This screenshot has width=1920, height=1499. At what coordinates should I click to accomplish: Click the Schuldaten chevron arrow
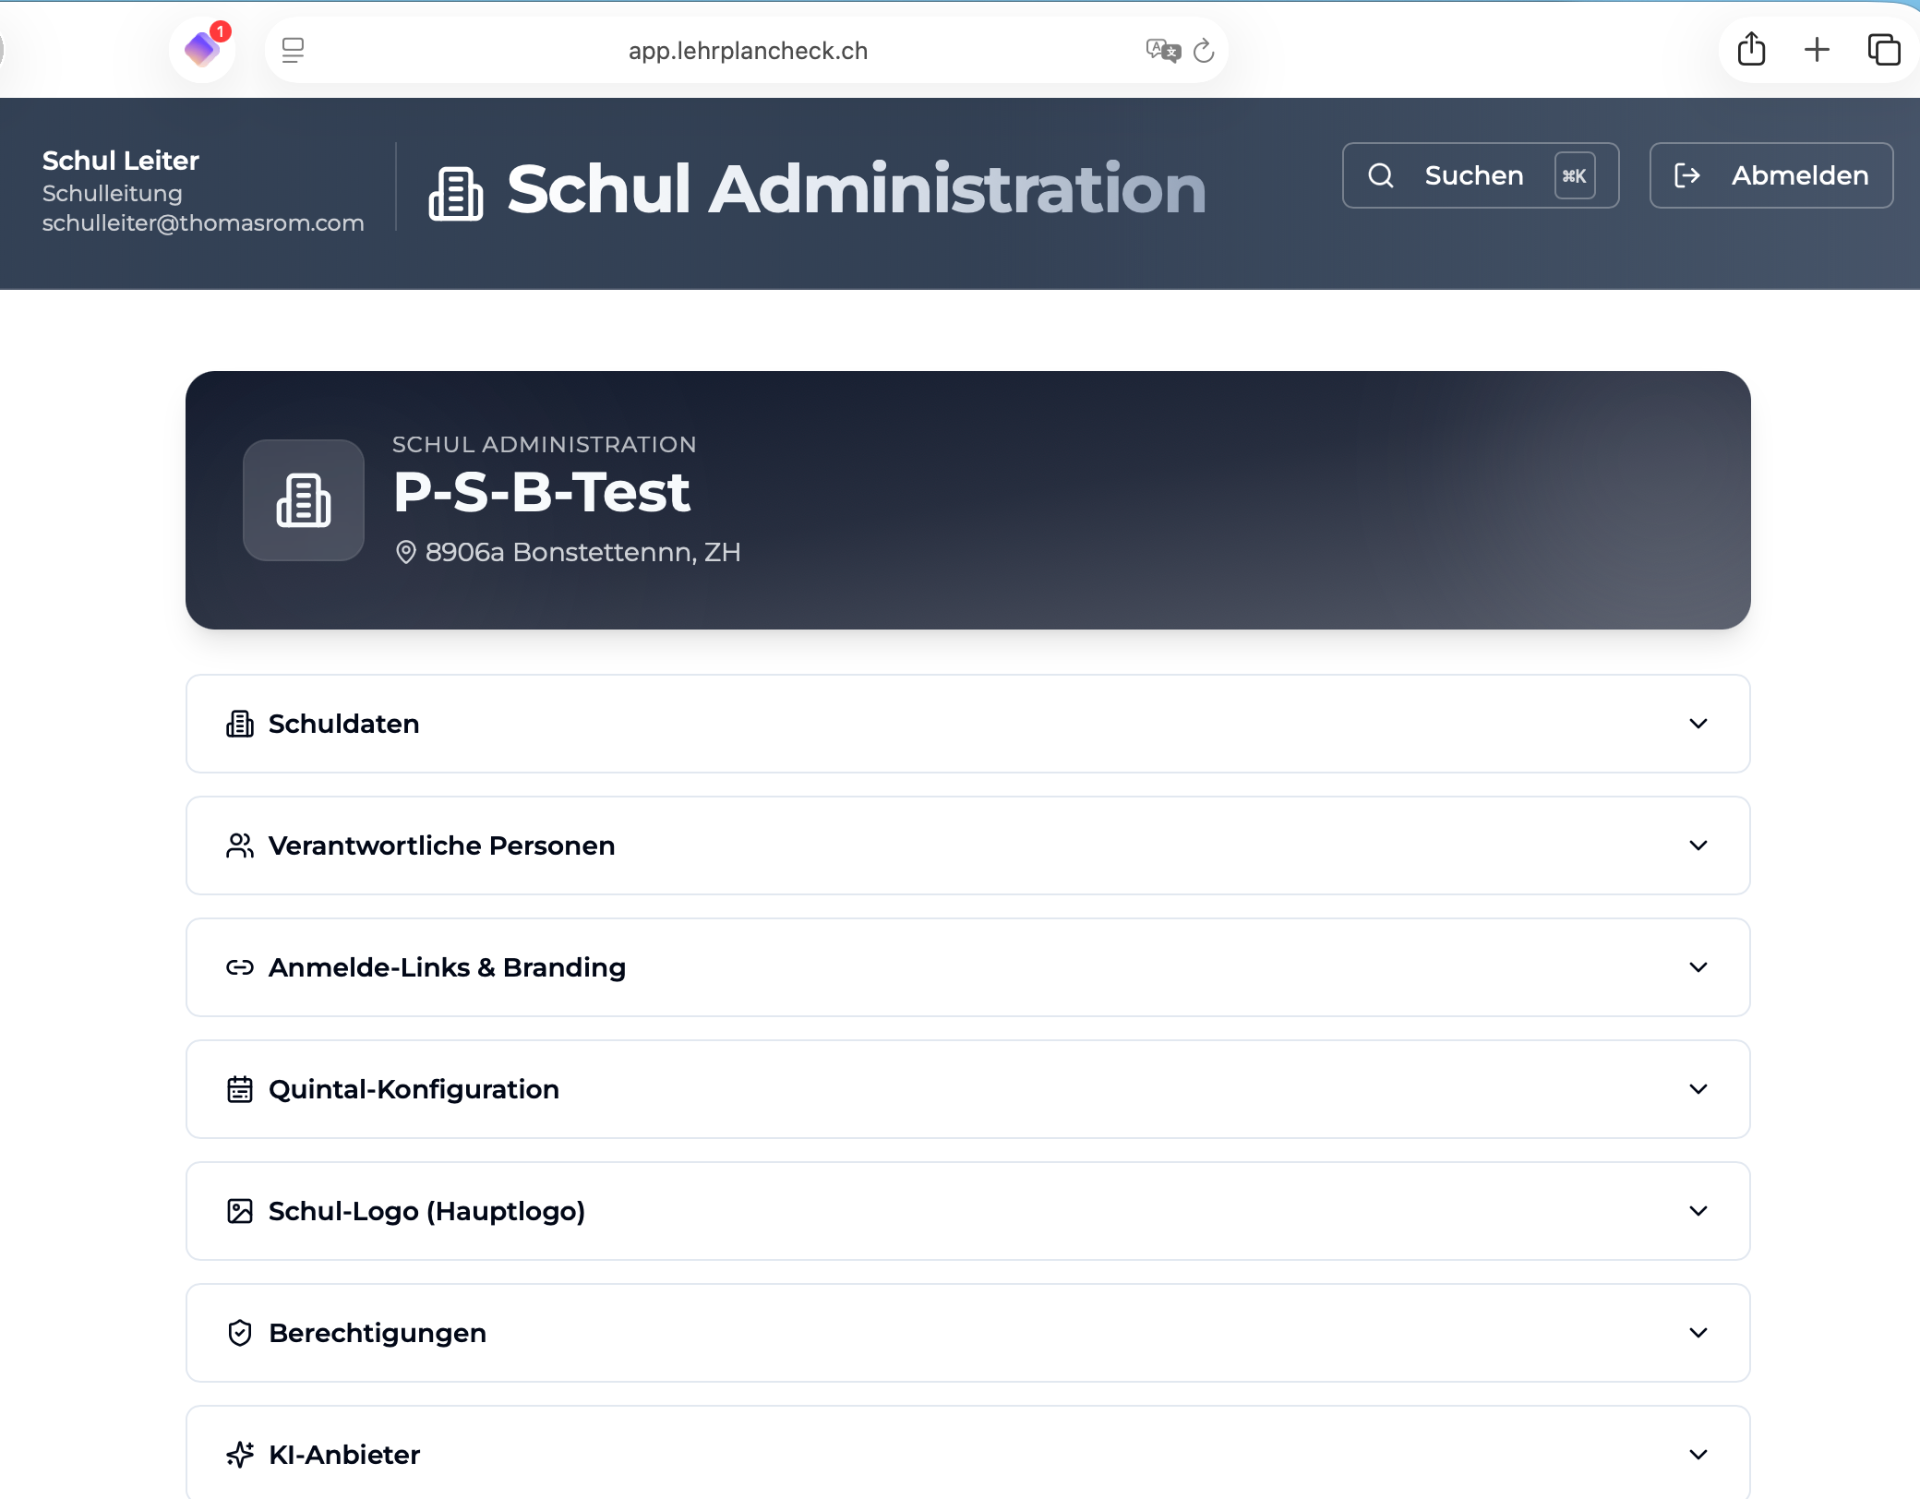(x=1698, y=723)
